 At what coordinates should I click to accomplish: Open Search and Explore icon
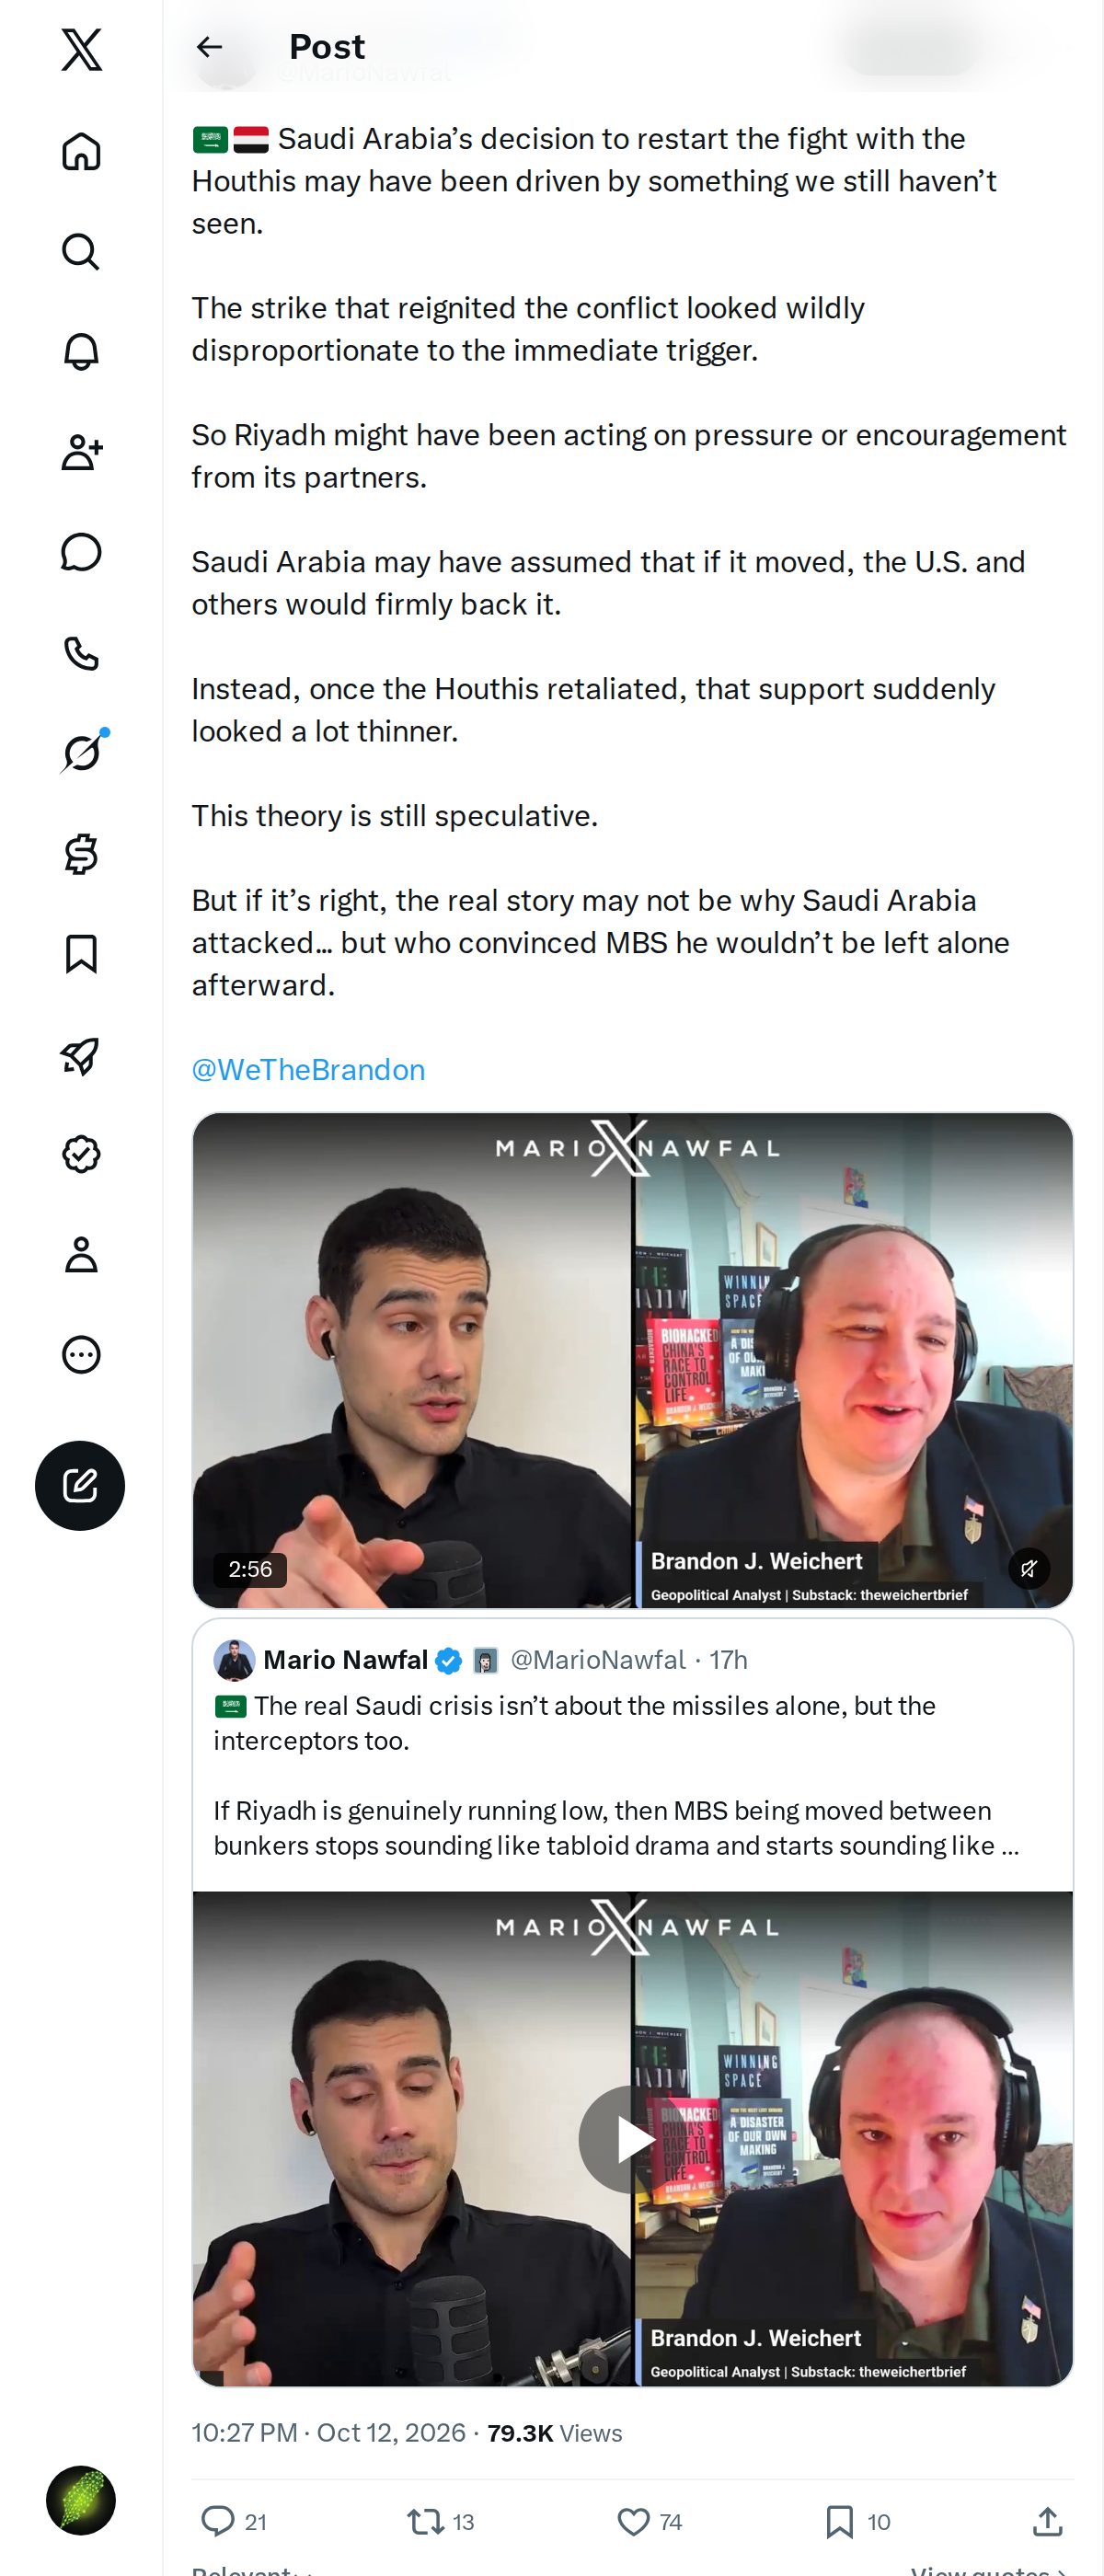point(81,252)
